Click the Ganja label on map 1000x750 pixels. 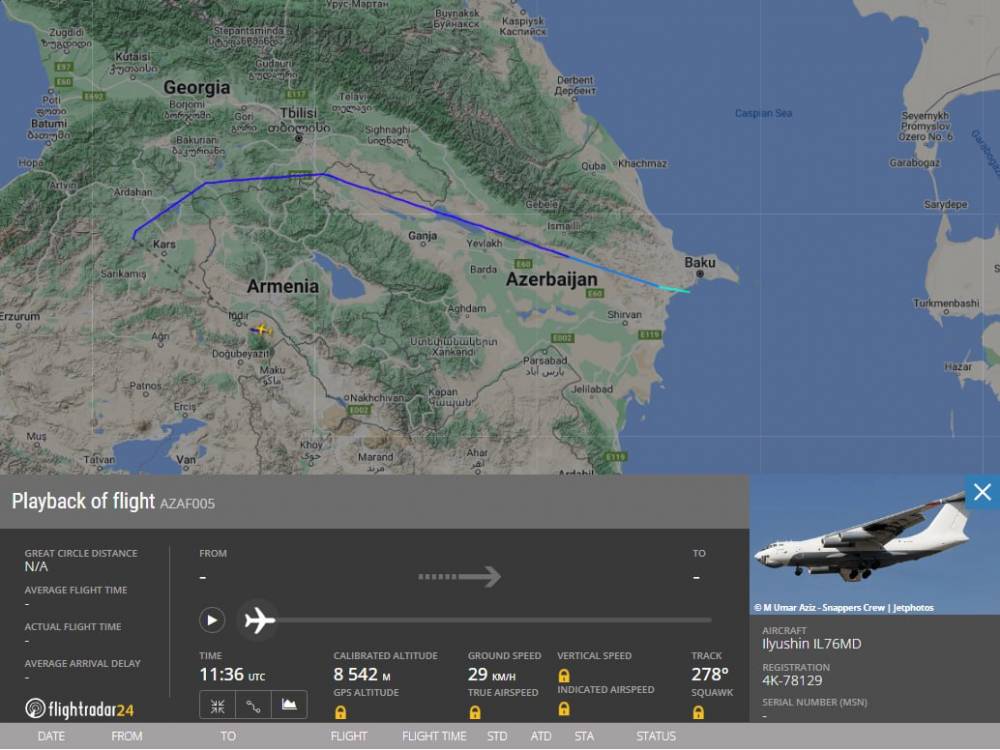(x=422, y=236)
